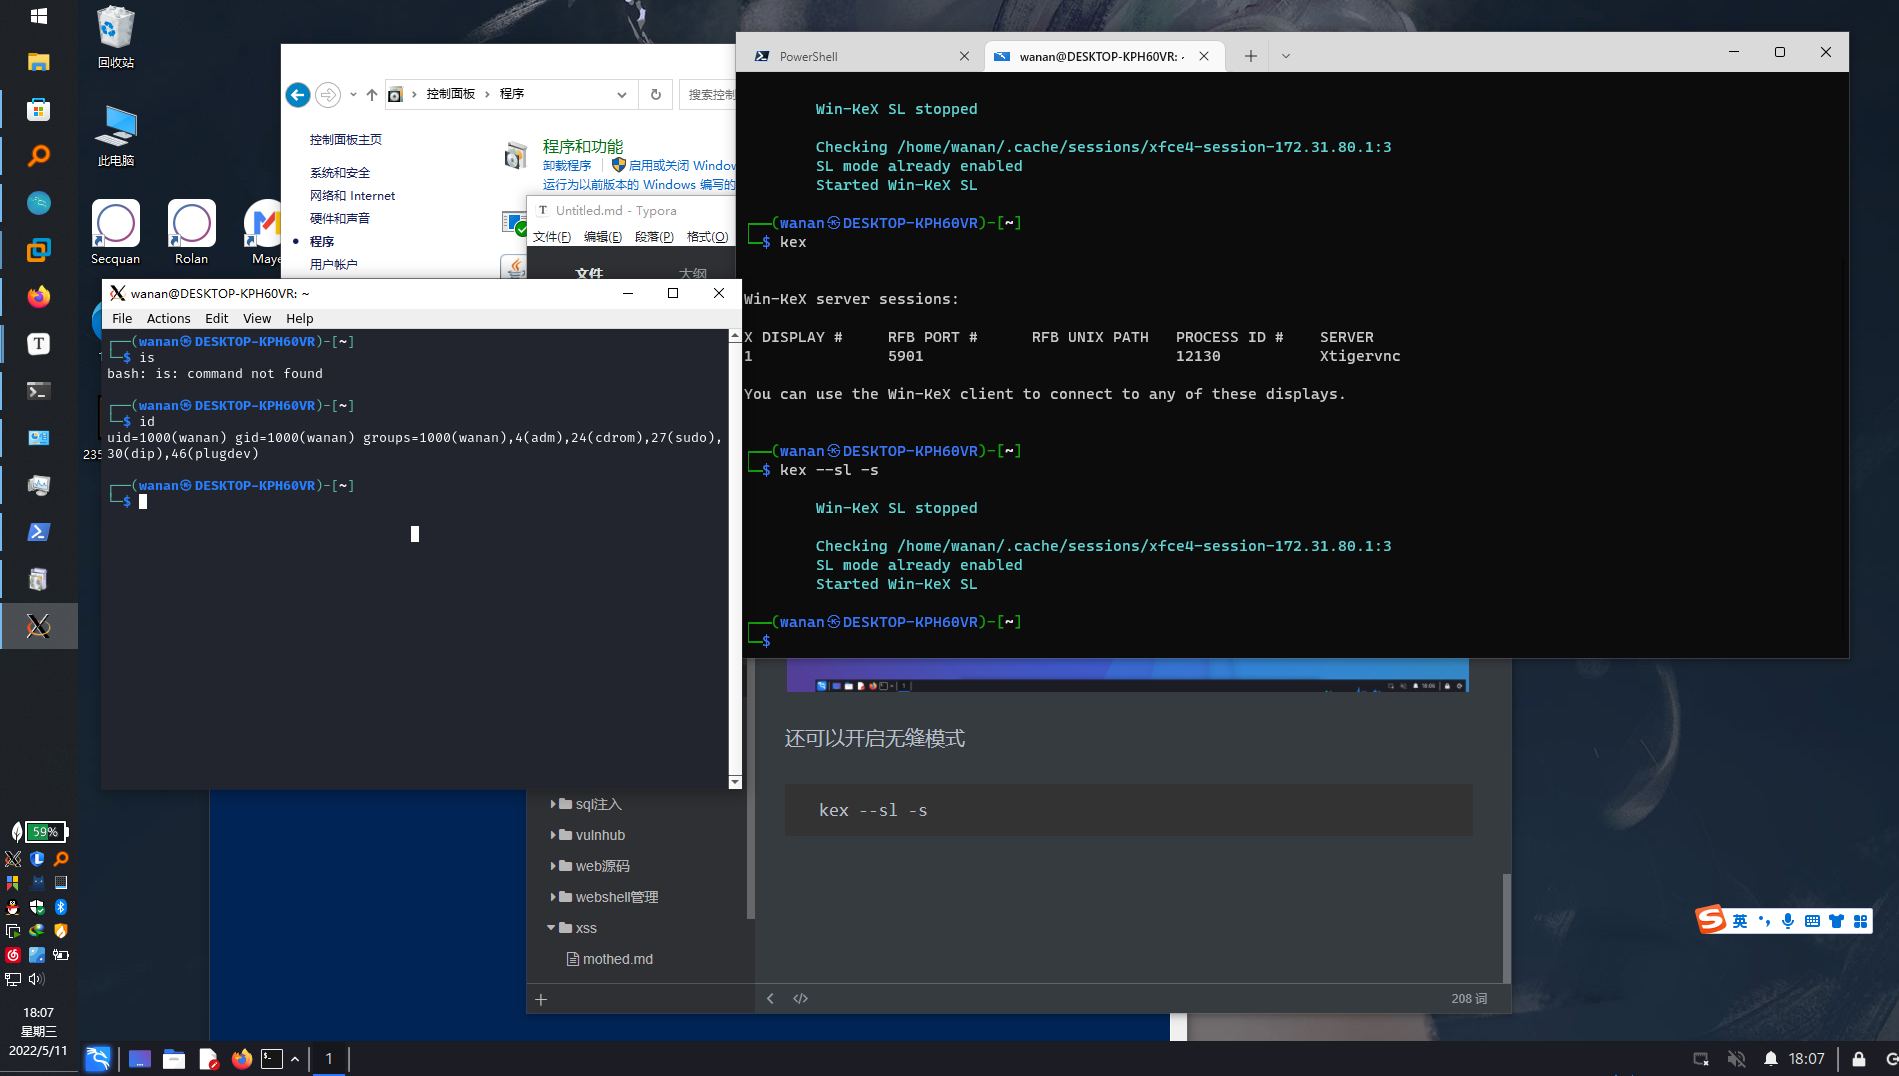Expand the web源码 folder
Screen dimensions: 1899x1076
tap(553, 866)
